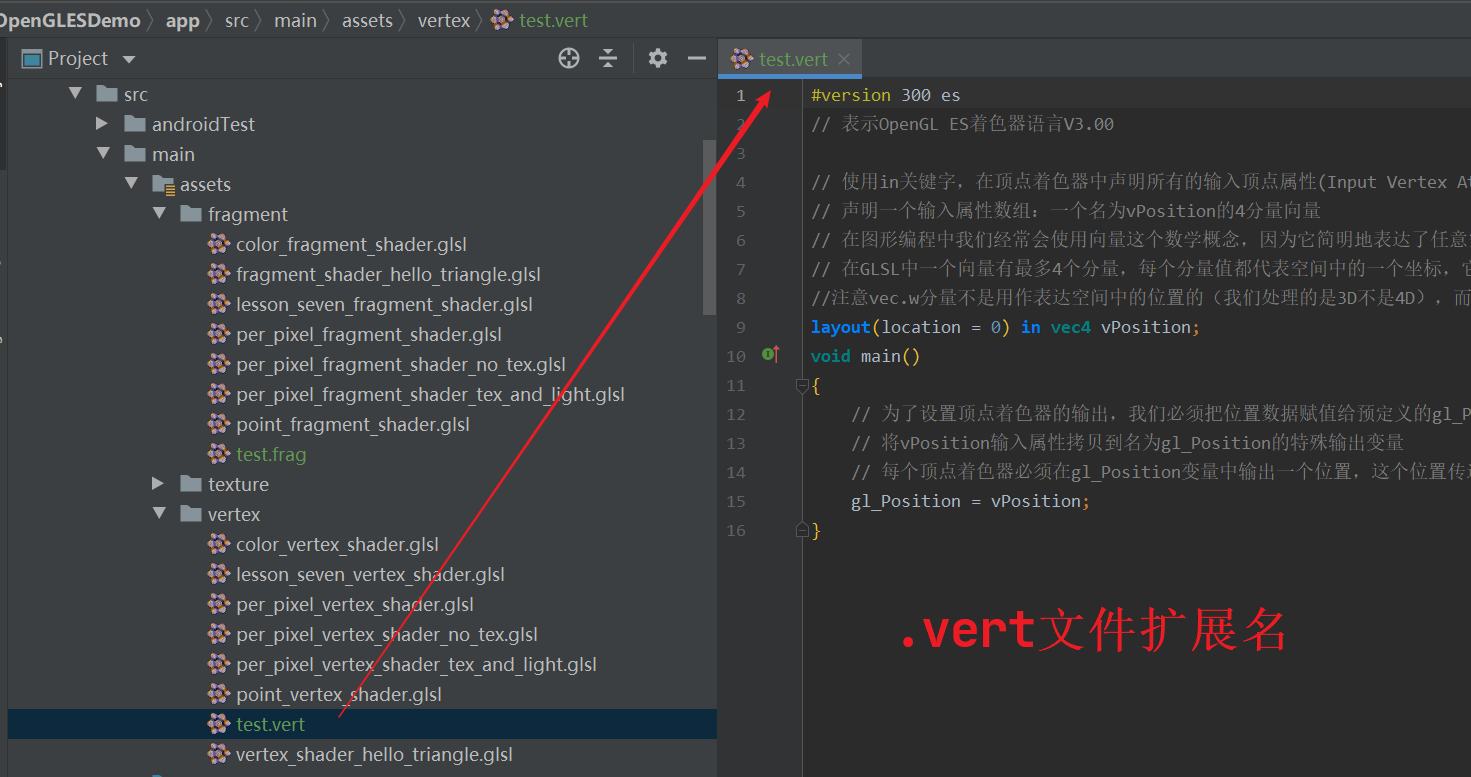Click the Project tool window icon beside 'Project'
Image resolution: width=1471 pixels, height=777 pixels.
(x=30, y=58)
